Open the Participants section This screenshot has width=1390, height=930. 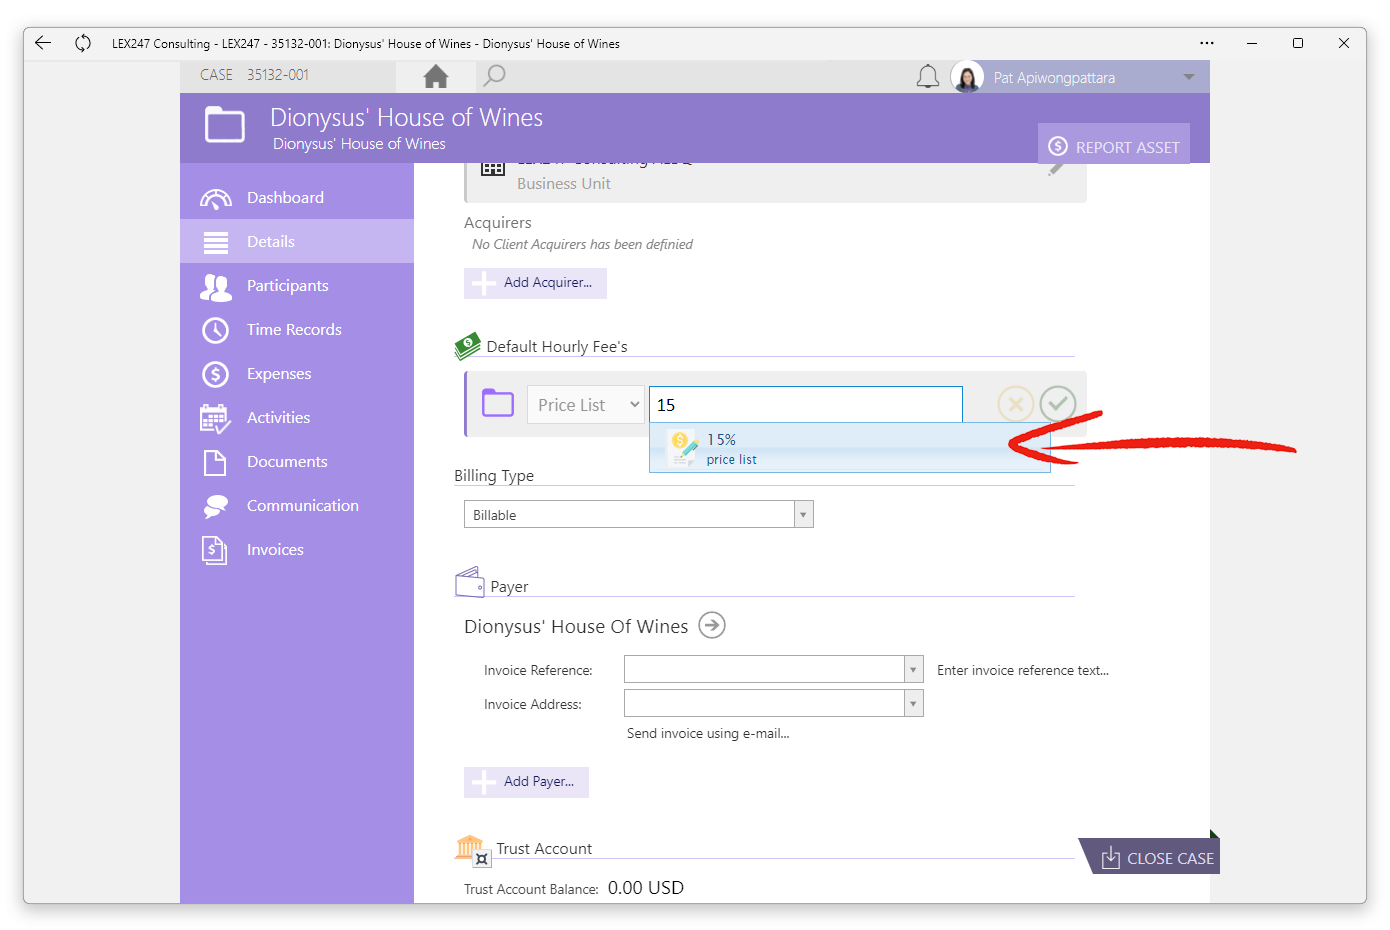click(297, 285)
